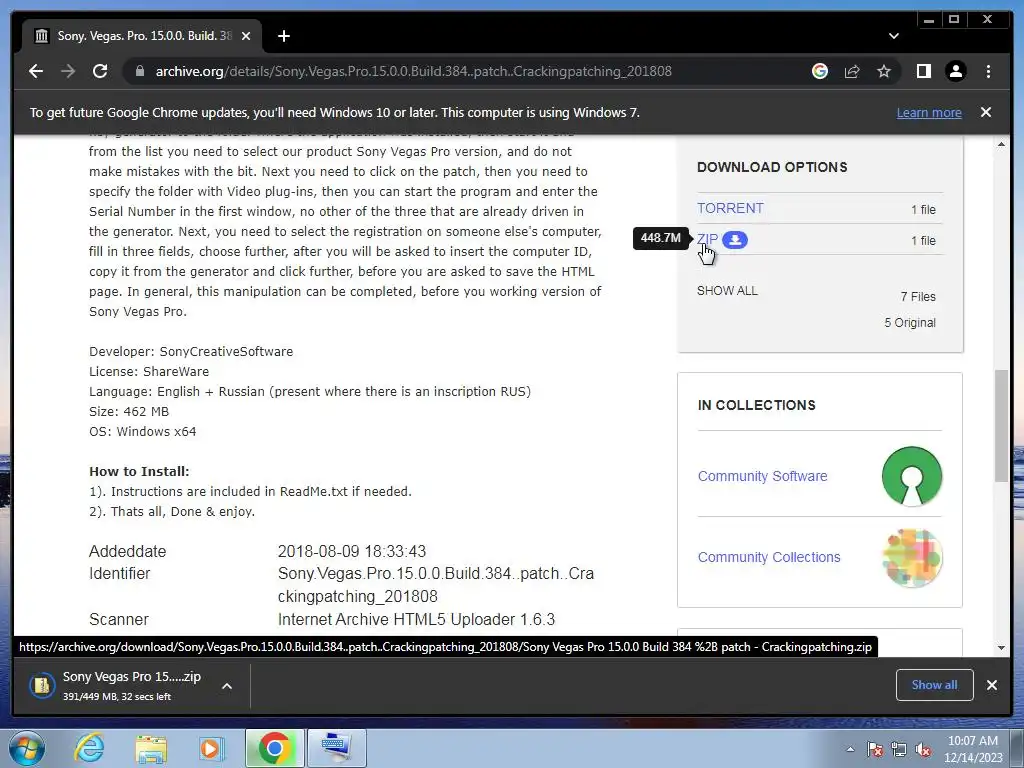The image size is (1024, 768).
Task: Open the Learn more link
Action: (x=929, y=112)
